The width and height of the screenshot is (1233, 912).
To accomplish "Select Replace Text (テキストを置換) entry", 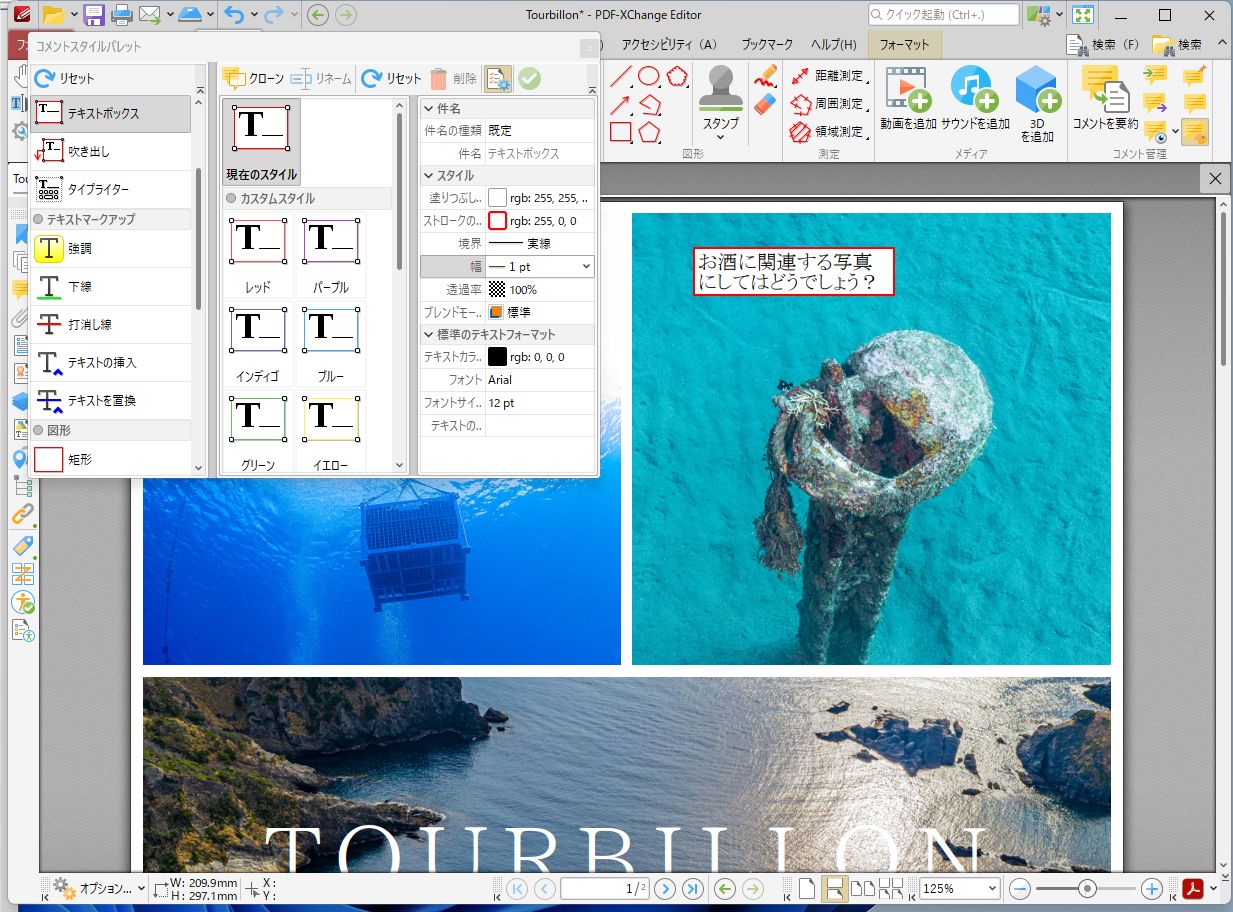I will (x=110, y=401).
